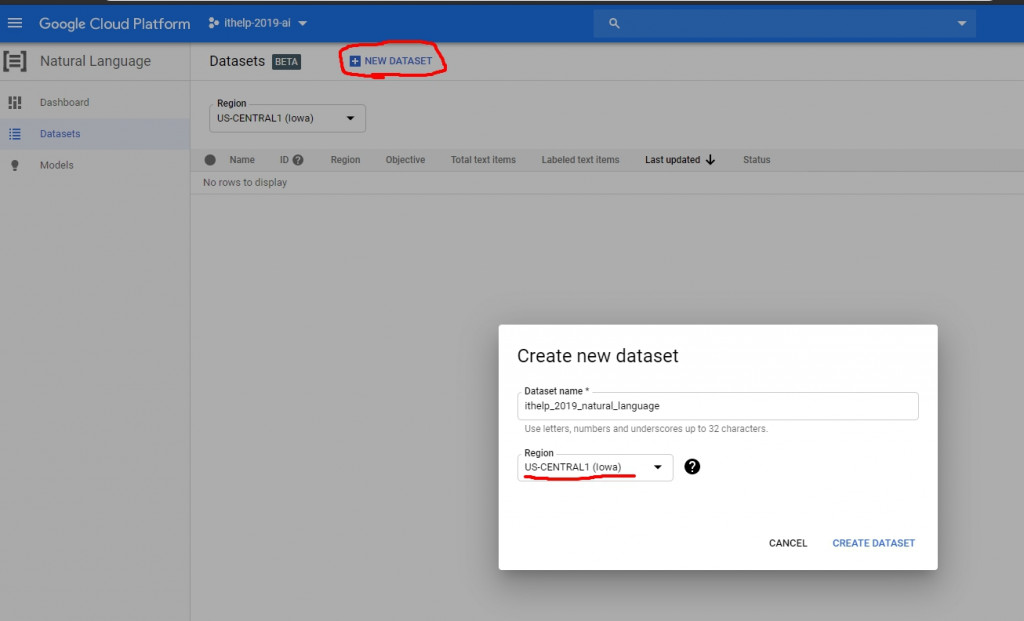Click CREATE DATASET button
This screenshot has height=621, width=1024.
point(873,543)
